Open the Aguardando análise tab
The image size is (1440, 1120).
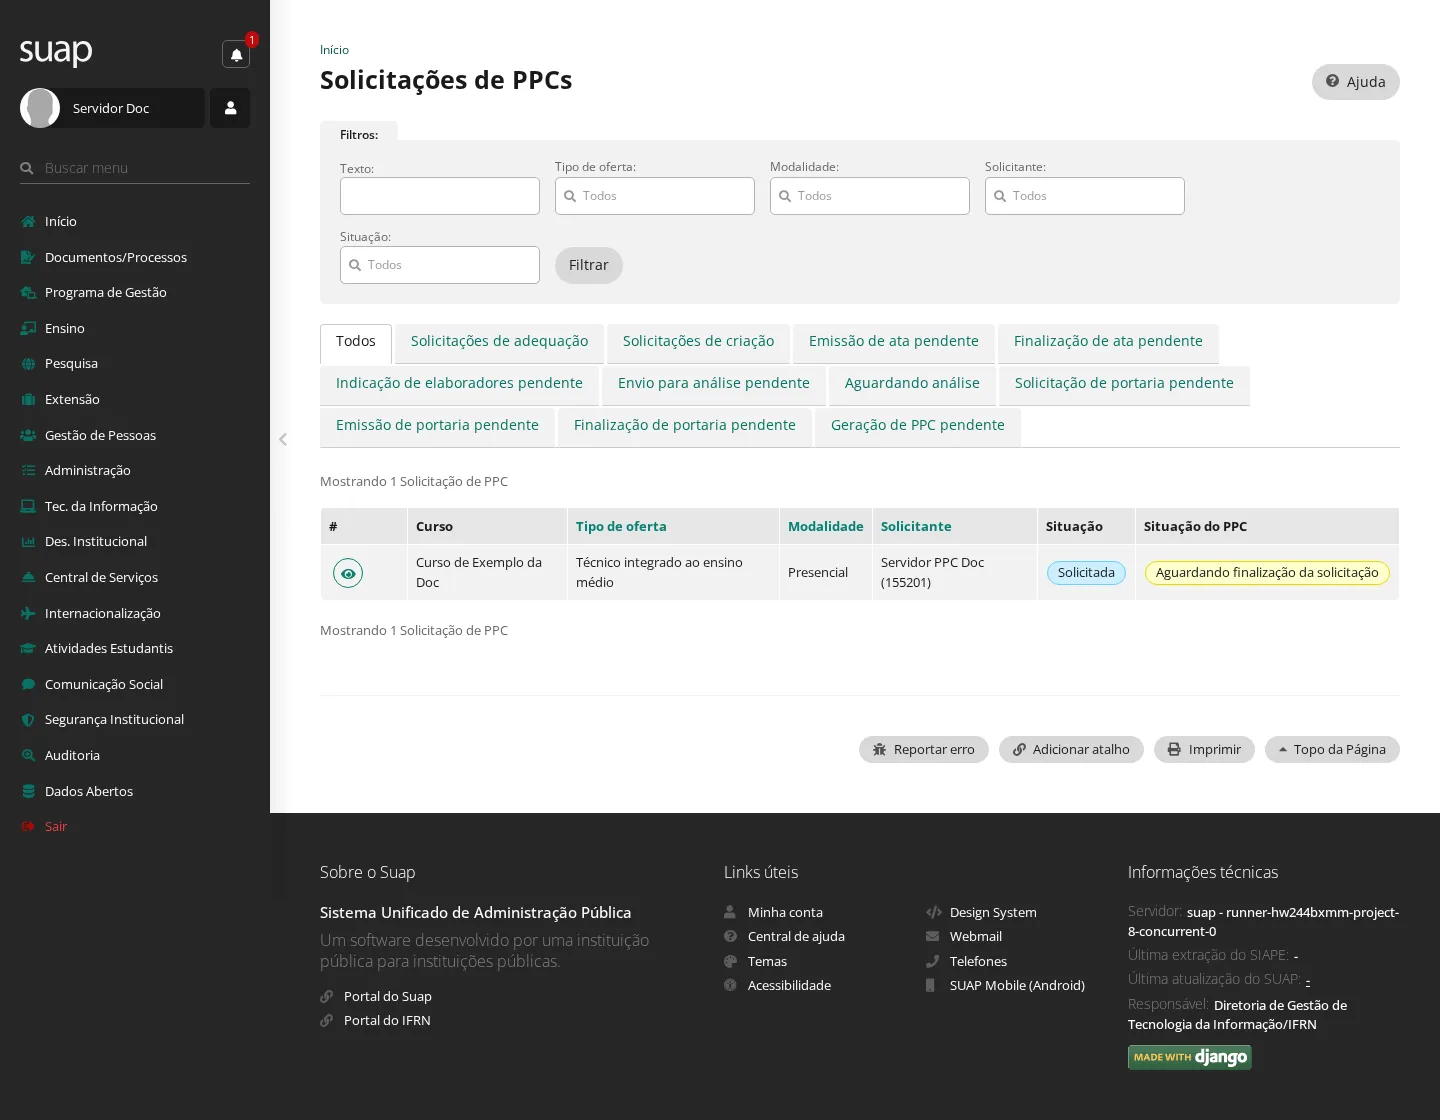pyautogui.click(x=912, y=384)
